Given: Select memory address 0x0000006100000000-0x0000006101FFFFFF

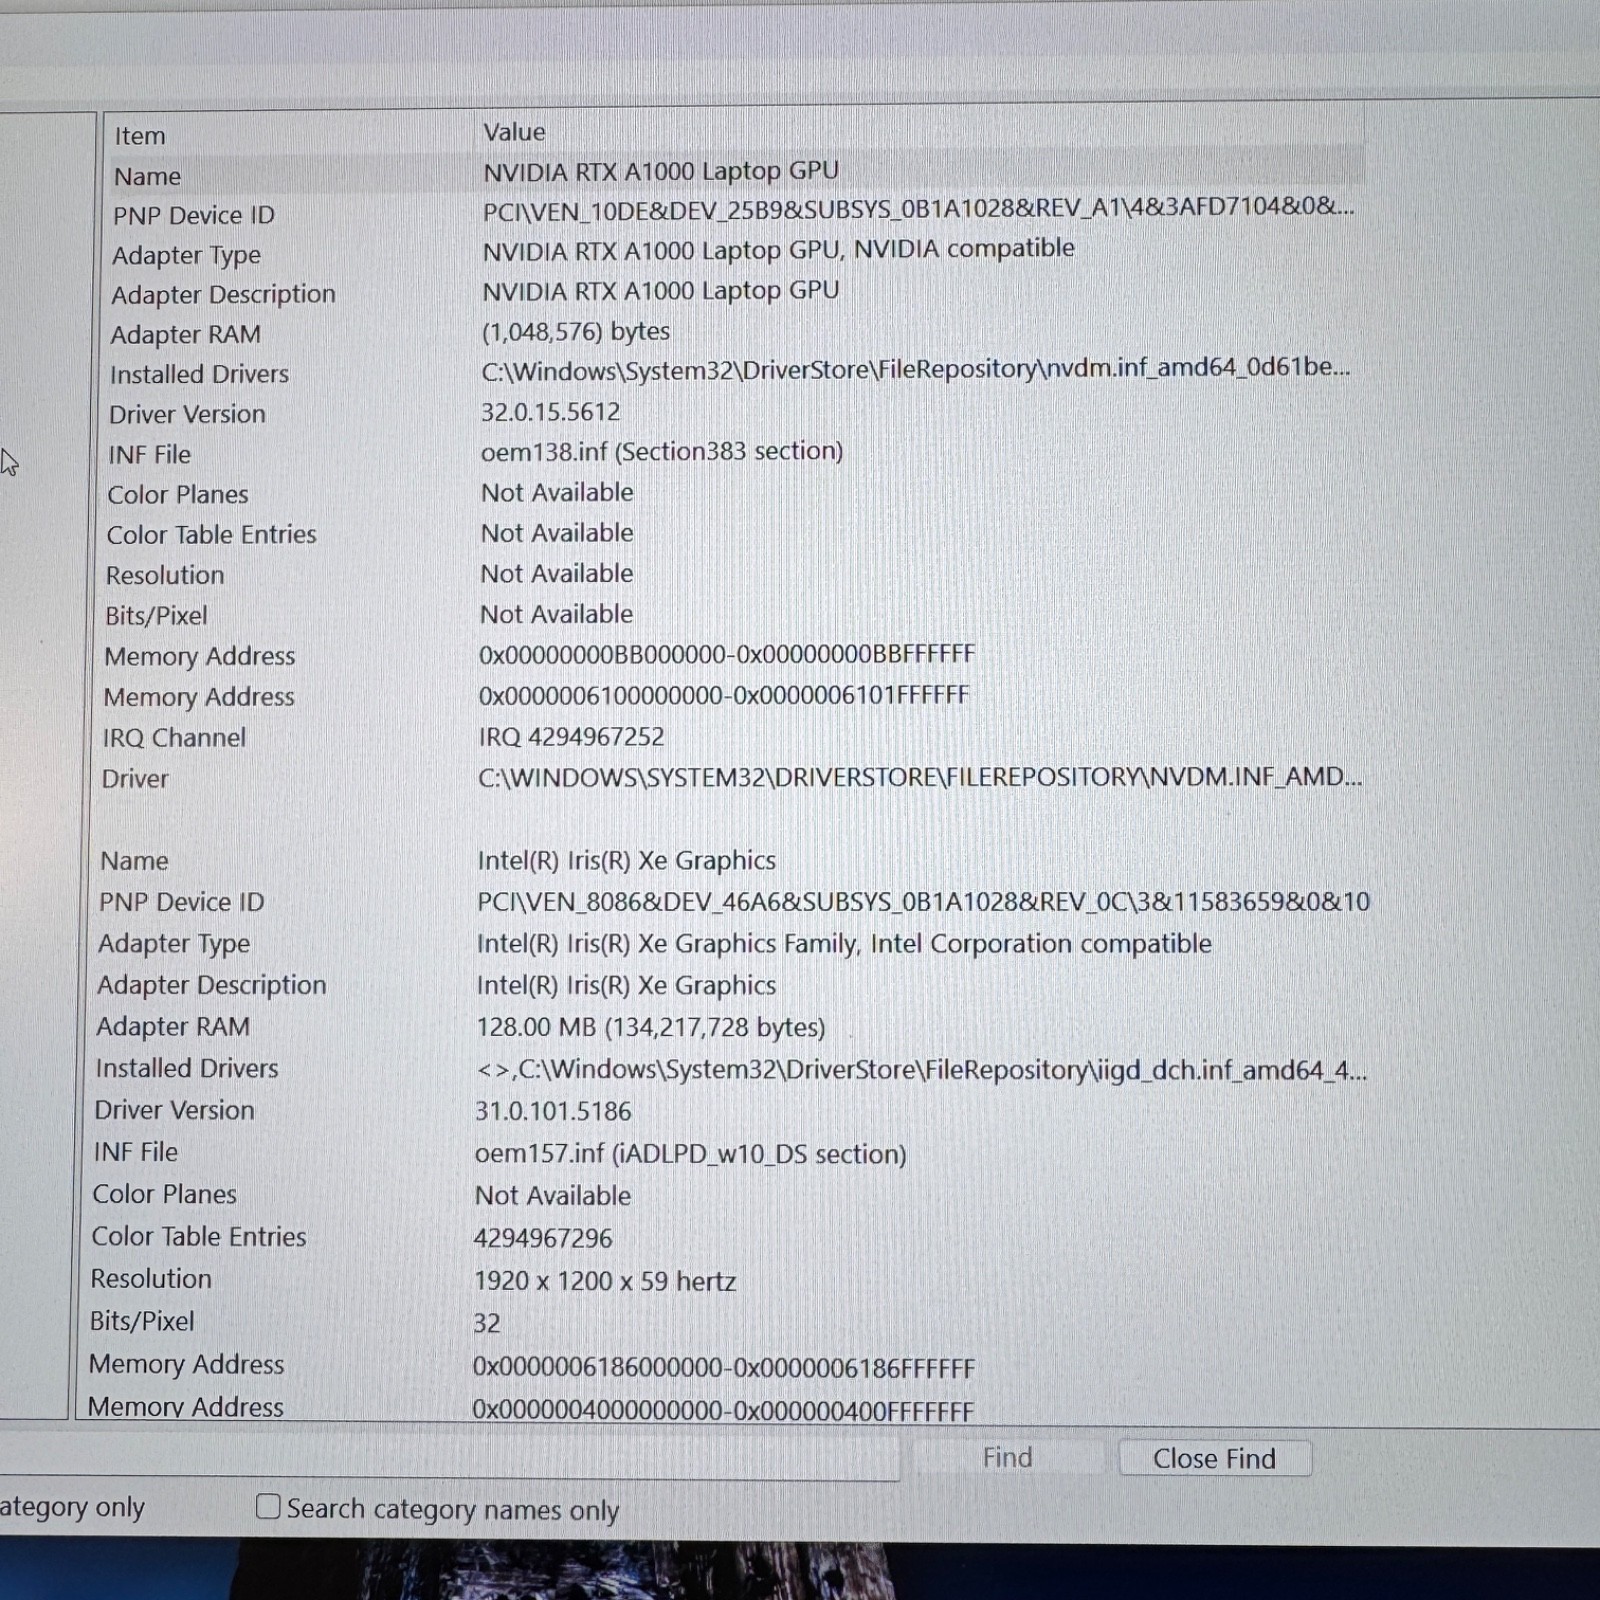Looking at the screenshot, I should pyautogui.click(x=723, y=695).
